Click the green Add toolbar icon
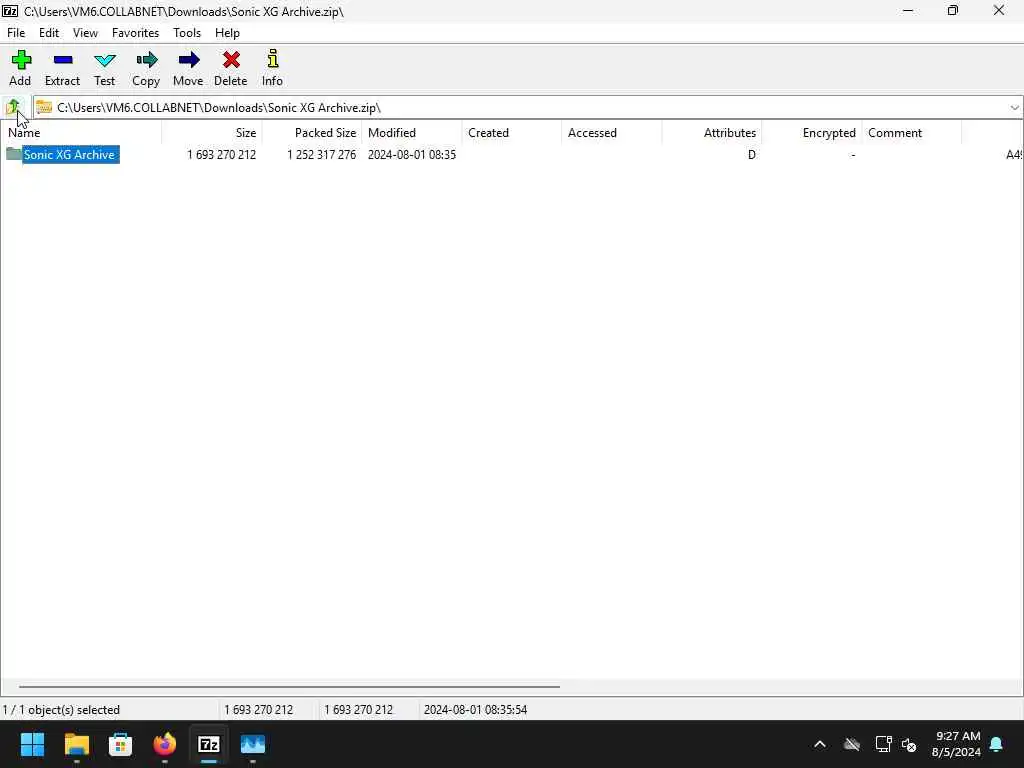The height and width of the screenshot is (768, 1024). [21, 60]
